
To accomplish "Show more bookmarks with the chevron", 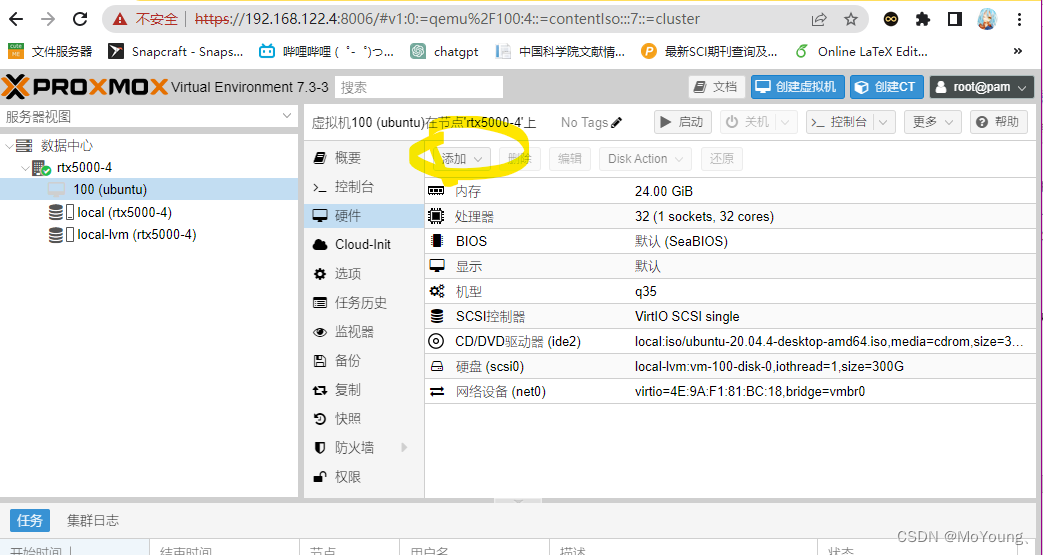I will [1018, 51].
